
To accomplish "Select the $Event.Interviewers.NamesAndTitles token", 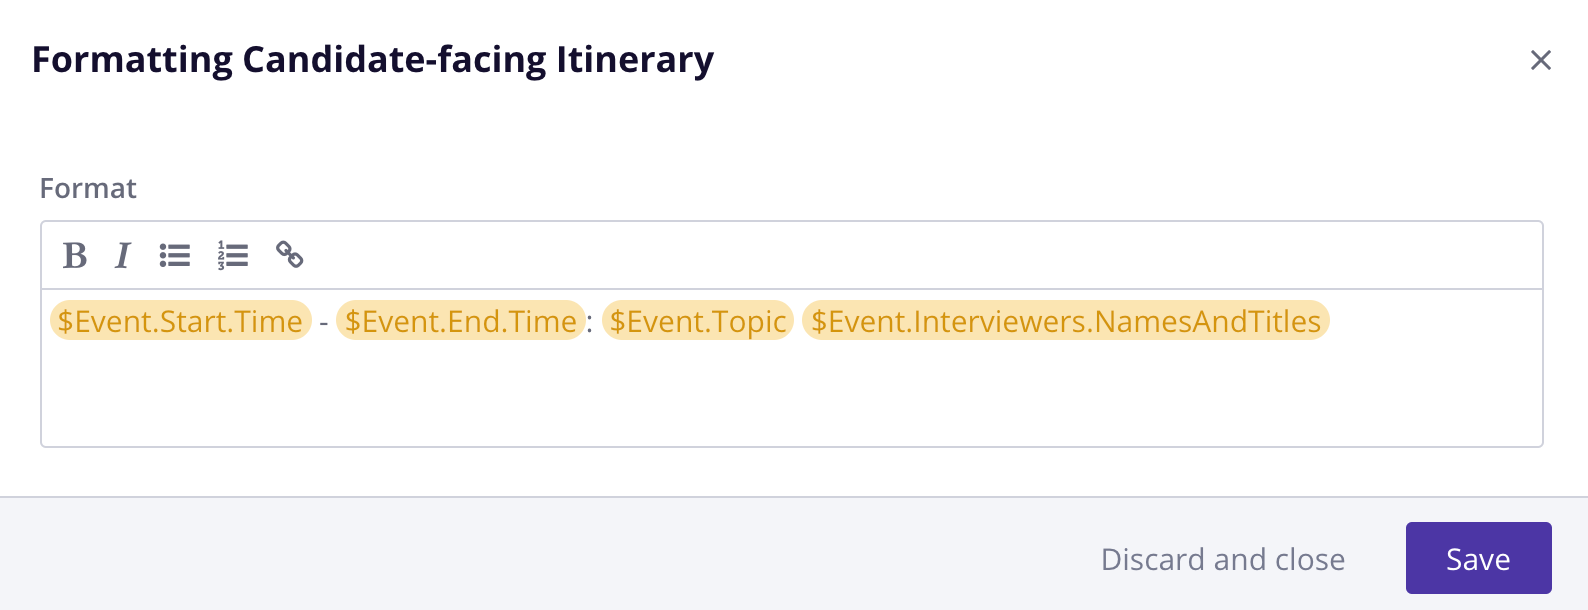I will tap(1065, 321).
